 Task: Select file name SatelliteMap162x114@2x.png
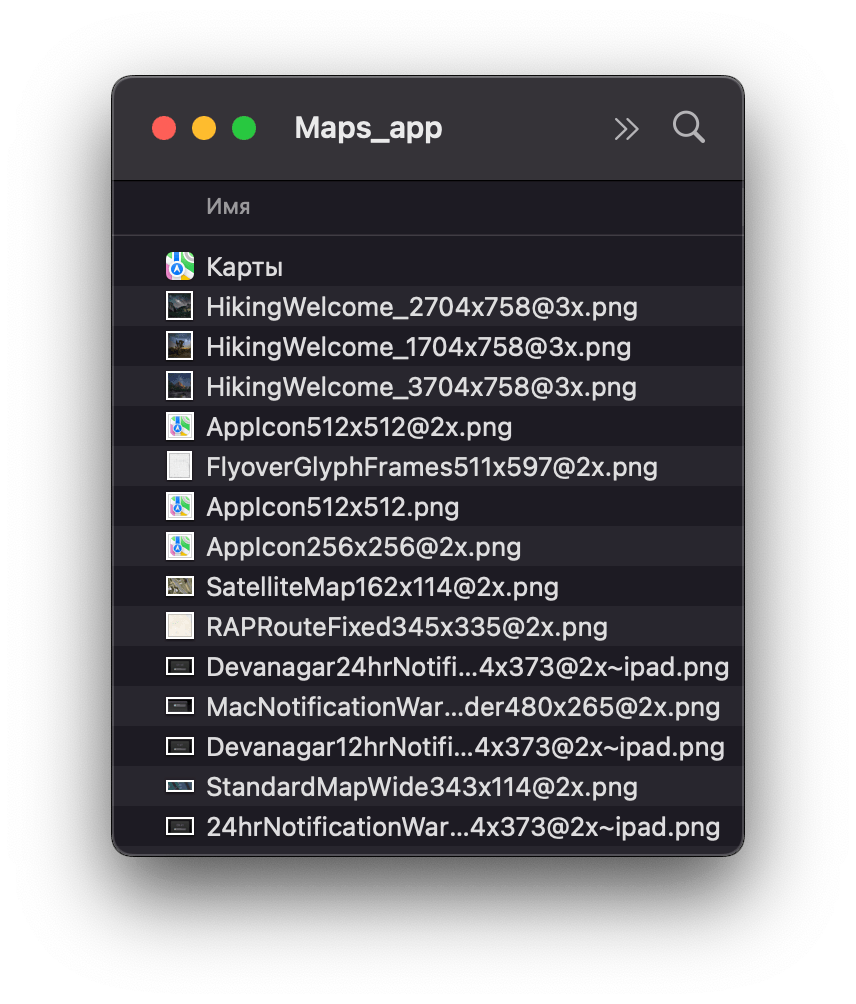[x=383, y=587]
